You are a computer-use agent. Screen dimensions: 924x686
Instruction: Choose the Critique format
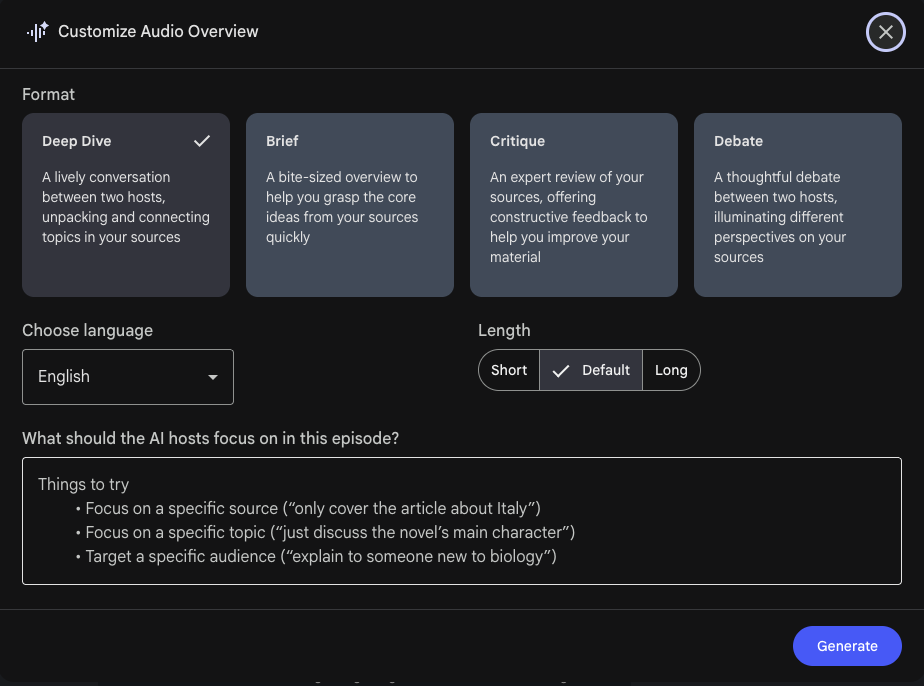click(573, 205)
